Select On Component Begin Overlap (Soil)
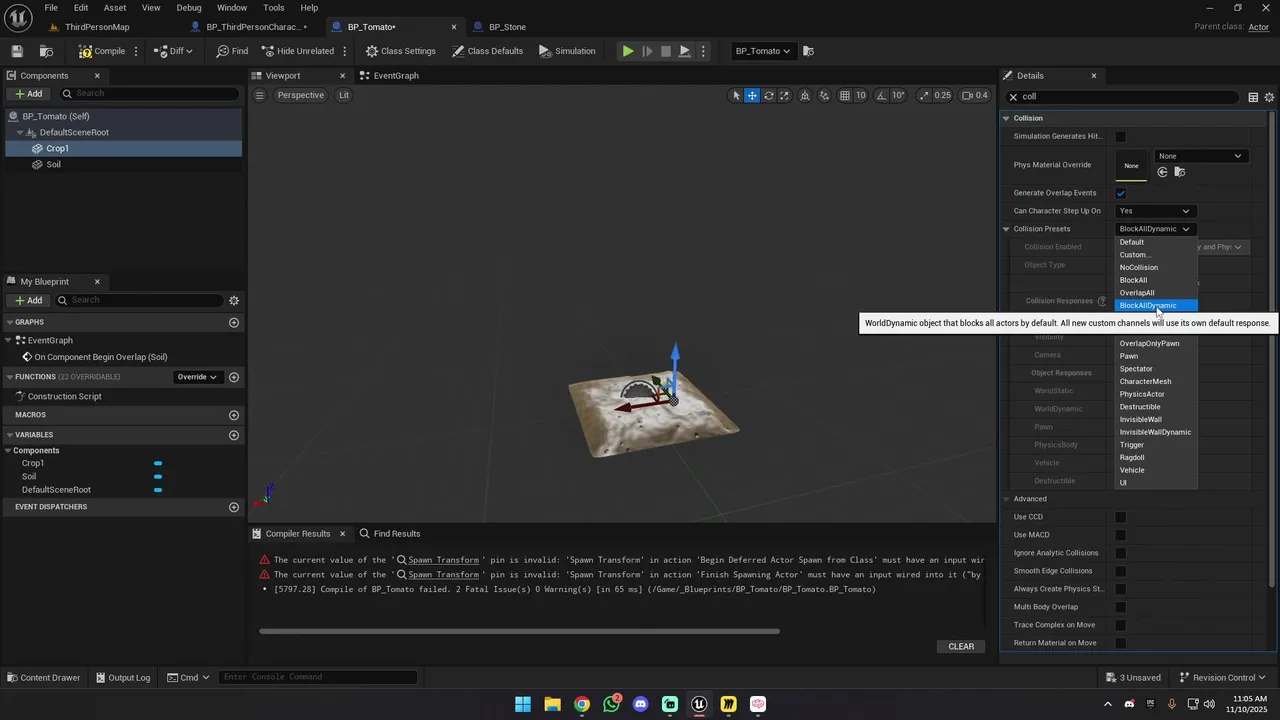This screenshot has width=1280, height=720. point(100,357)
